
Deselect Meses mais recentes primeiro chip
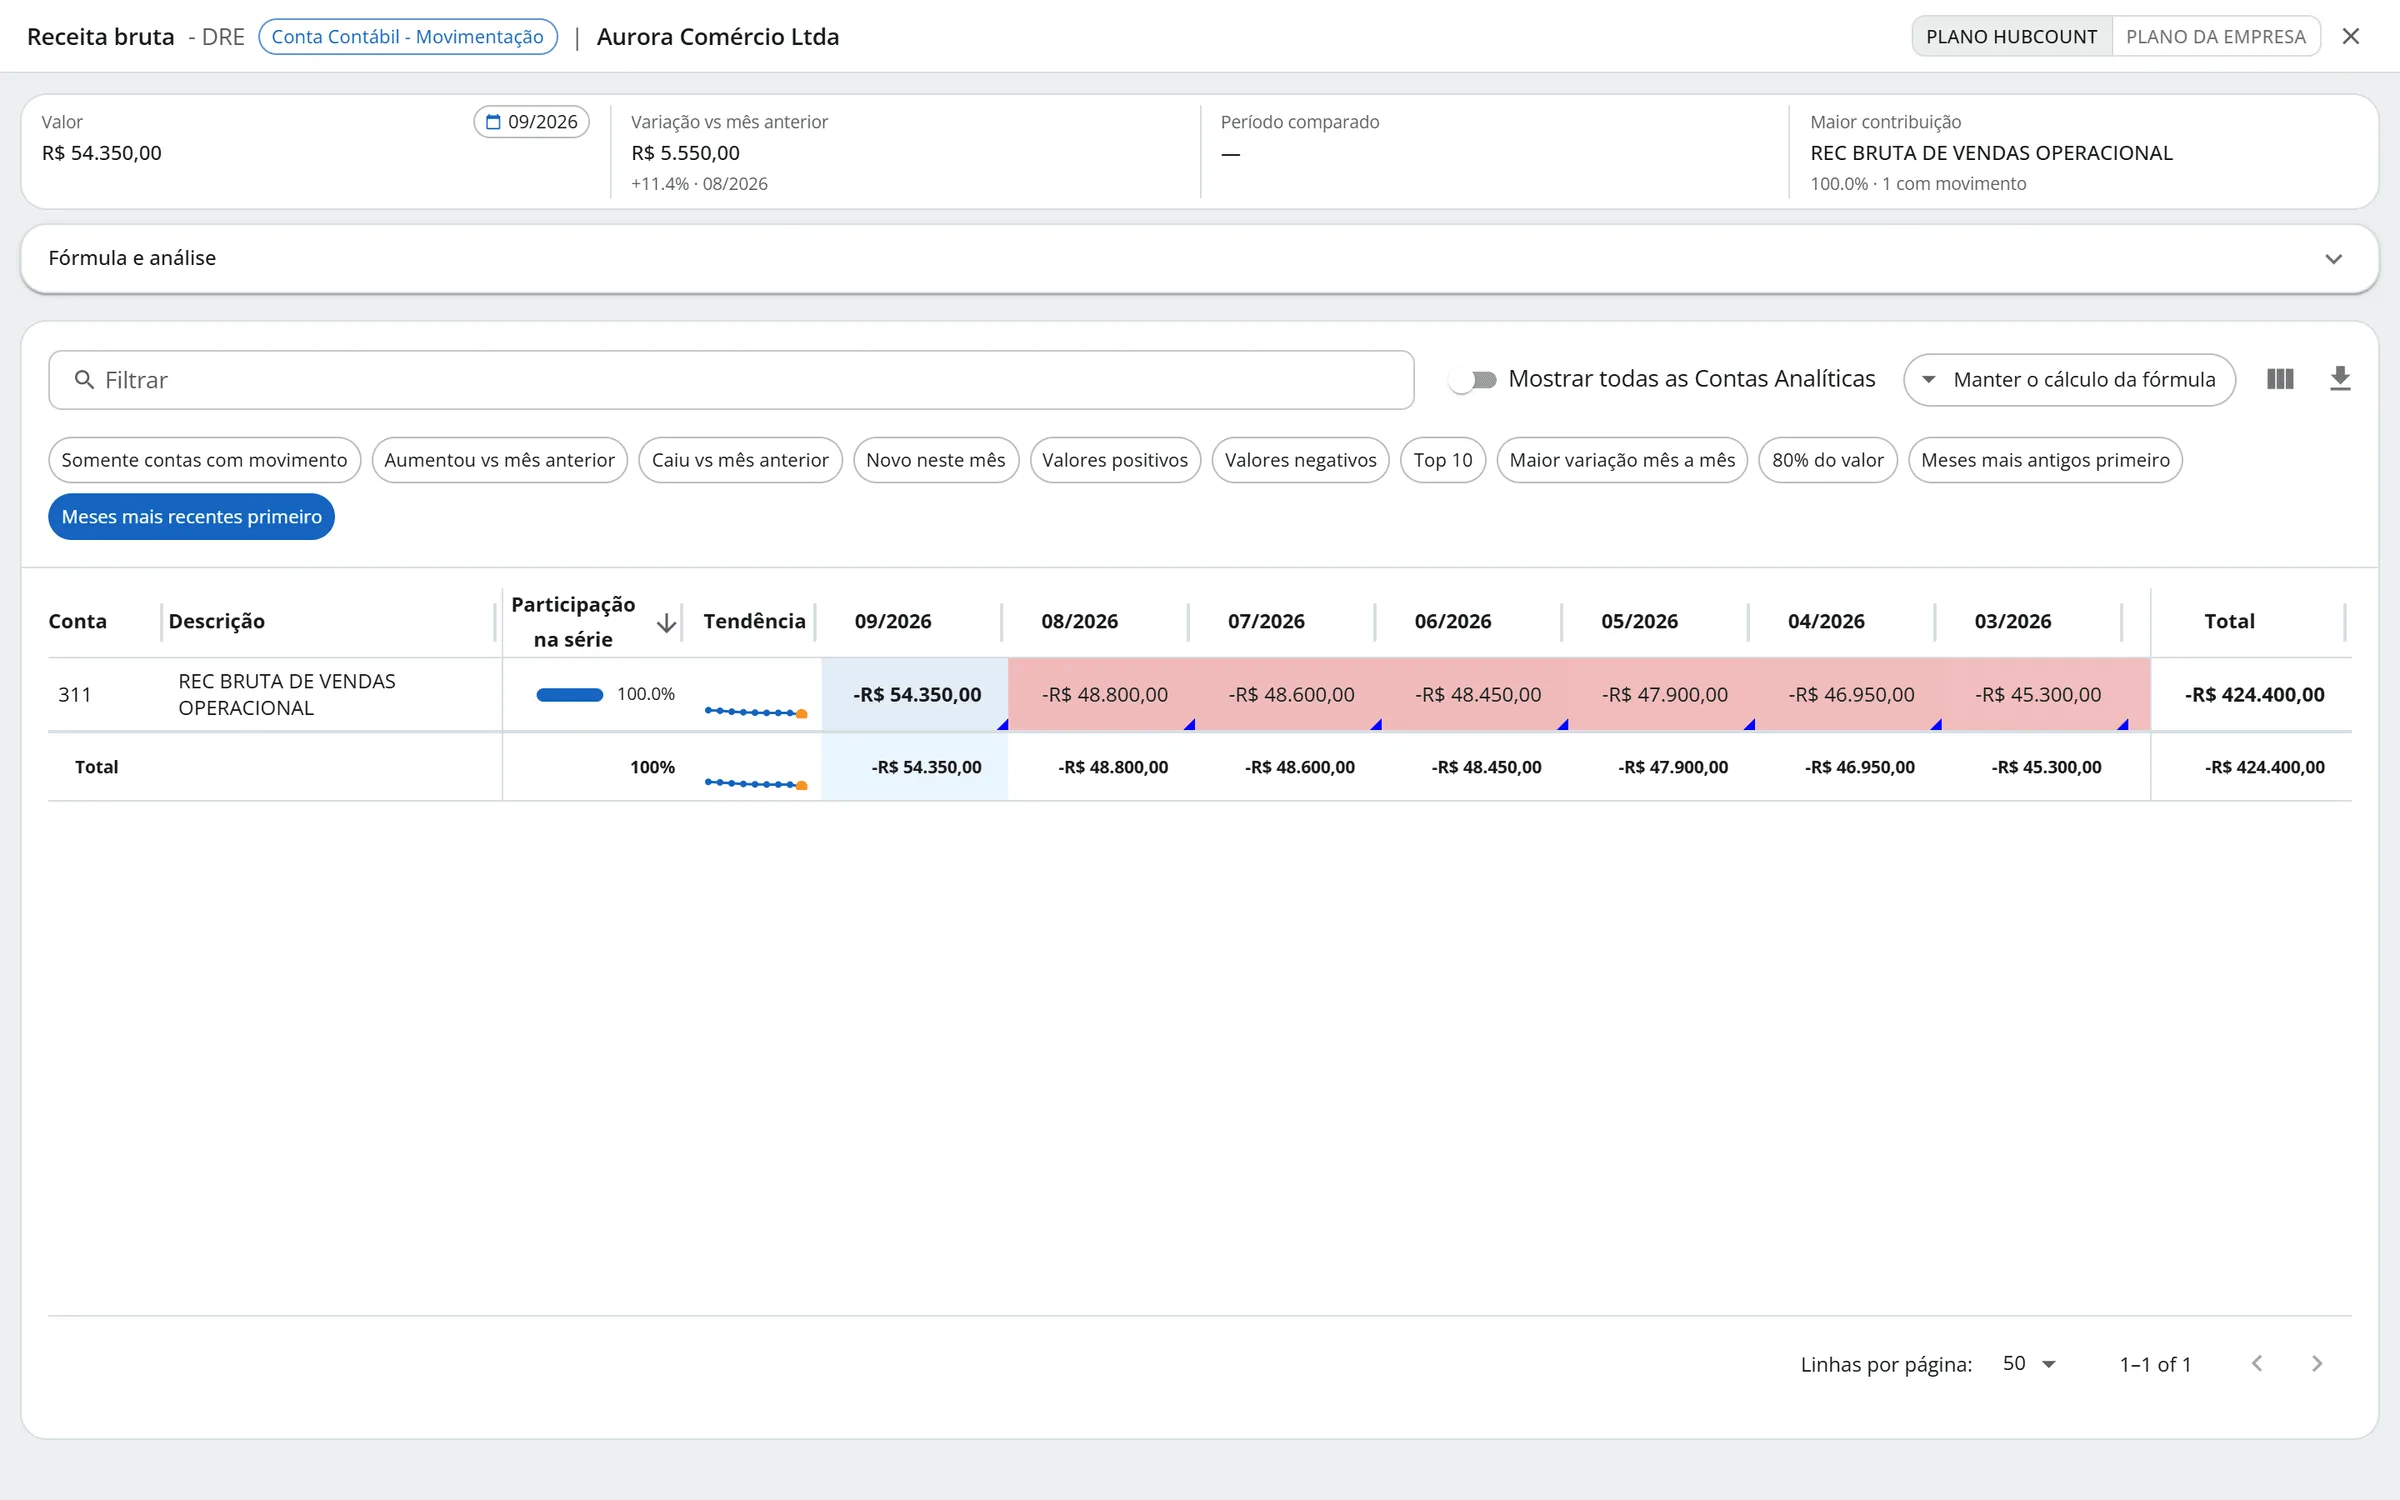point(191,516)
